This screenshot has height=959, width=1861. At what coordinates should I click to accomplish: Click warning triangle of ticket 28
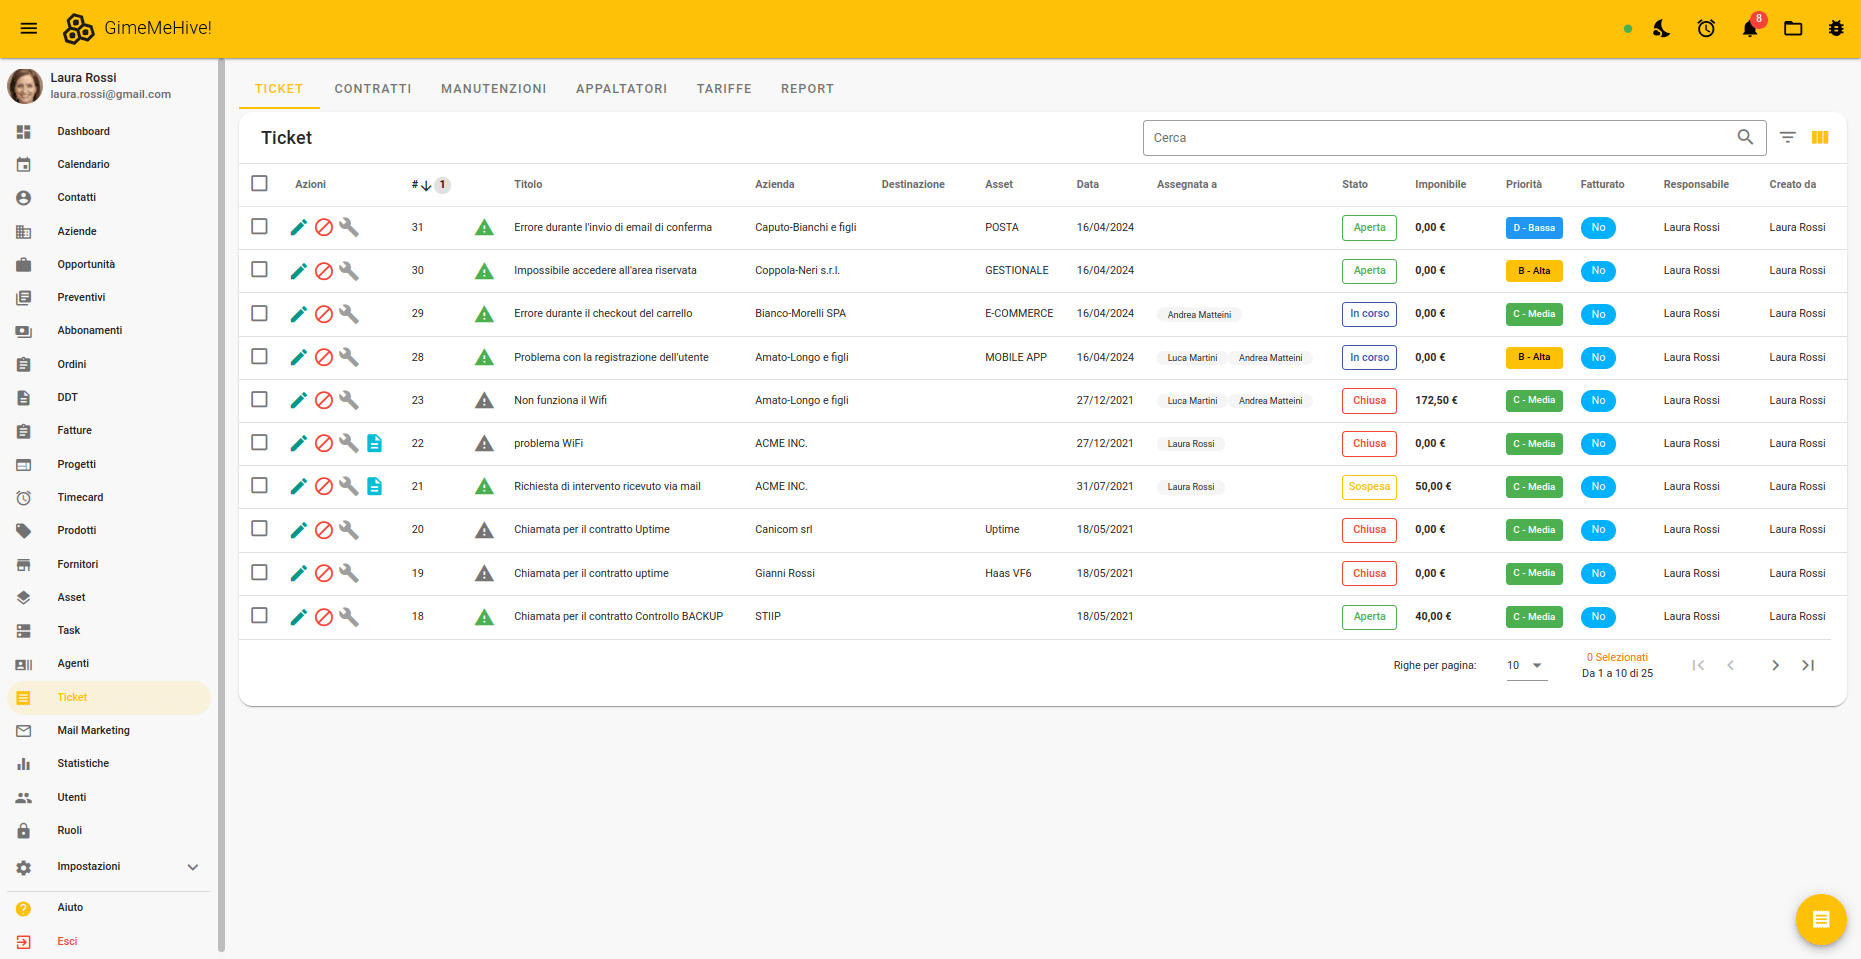click(484, 357)
